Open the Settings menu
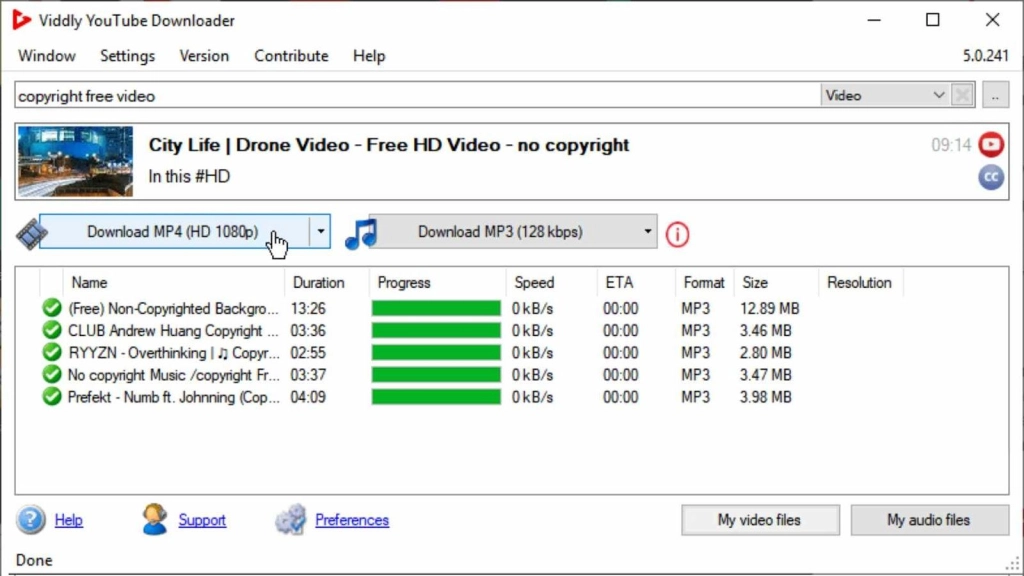 127,56
